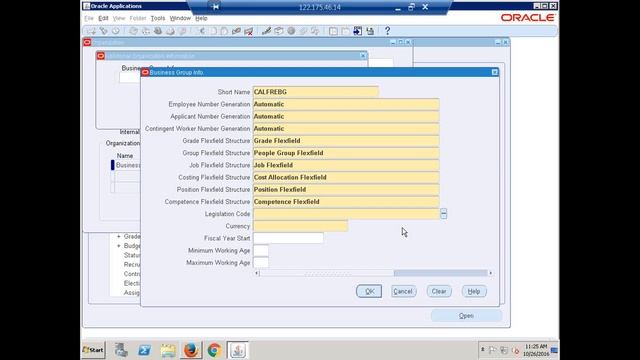Click the scrollbar left arrow
Screen dimensions: 640x360
pyautogui.click(x=257, y=273)
